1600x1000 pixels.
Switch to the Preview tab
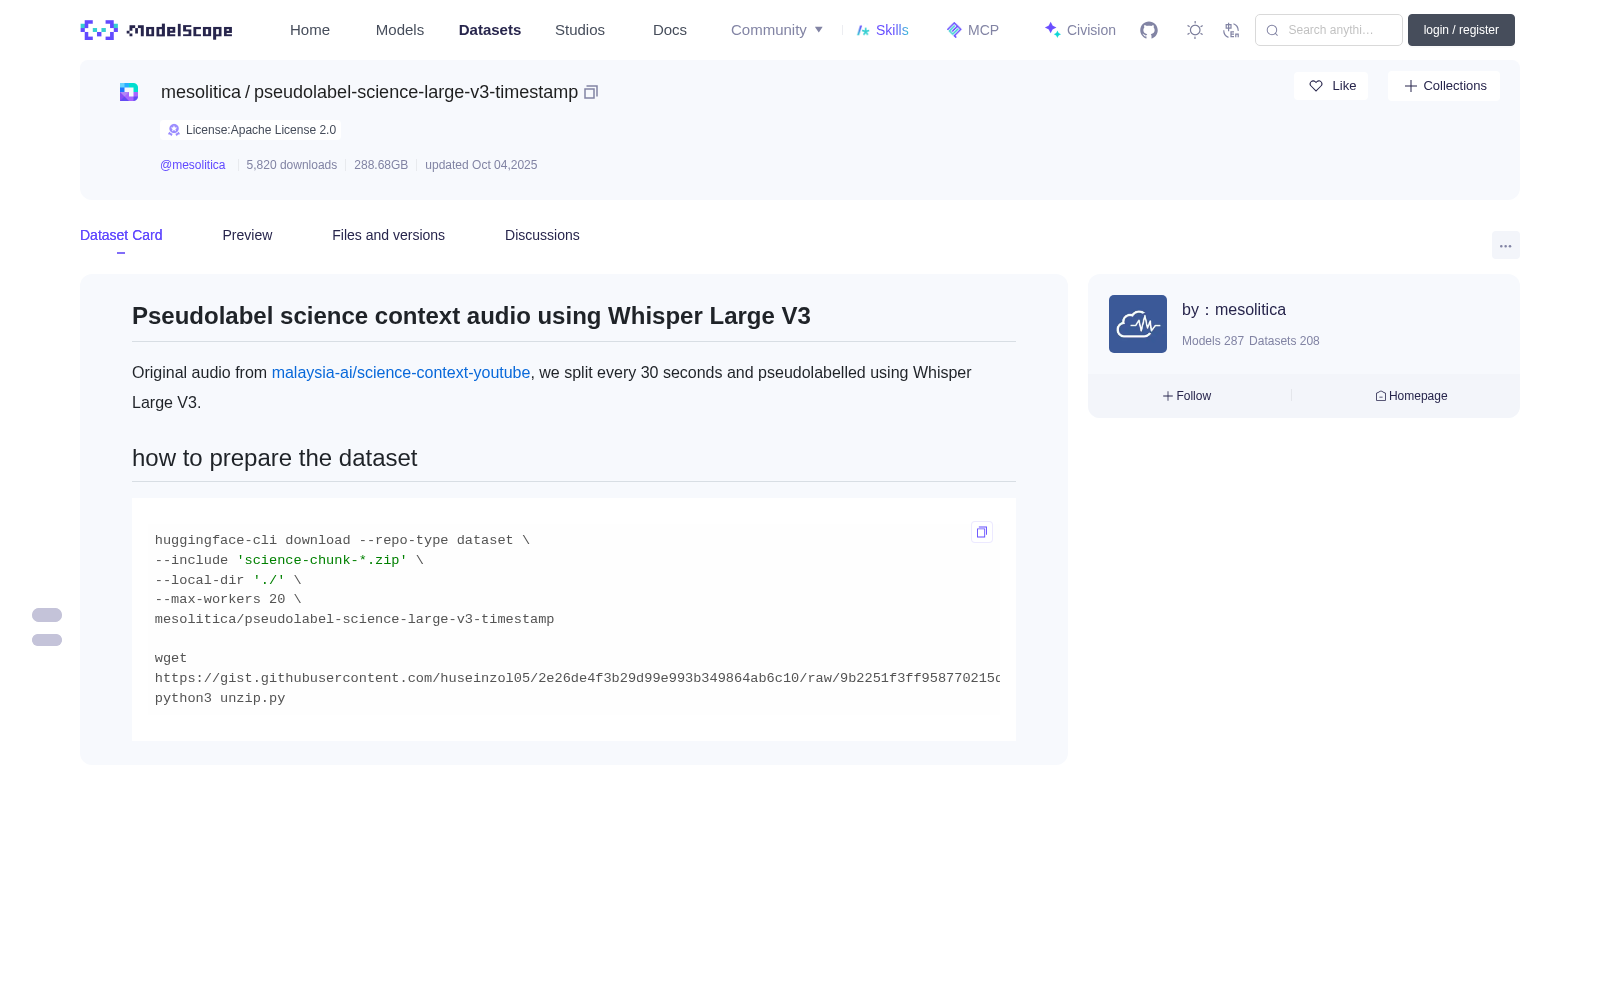pyautogui.click(x=247, y=235)
